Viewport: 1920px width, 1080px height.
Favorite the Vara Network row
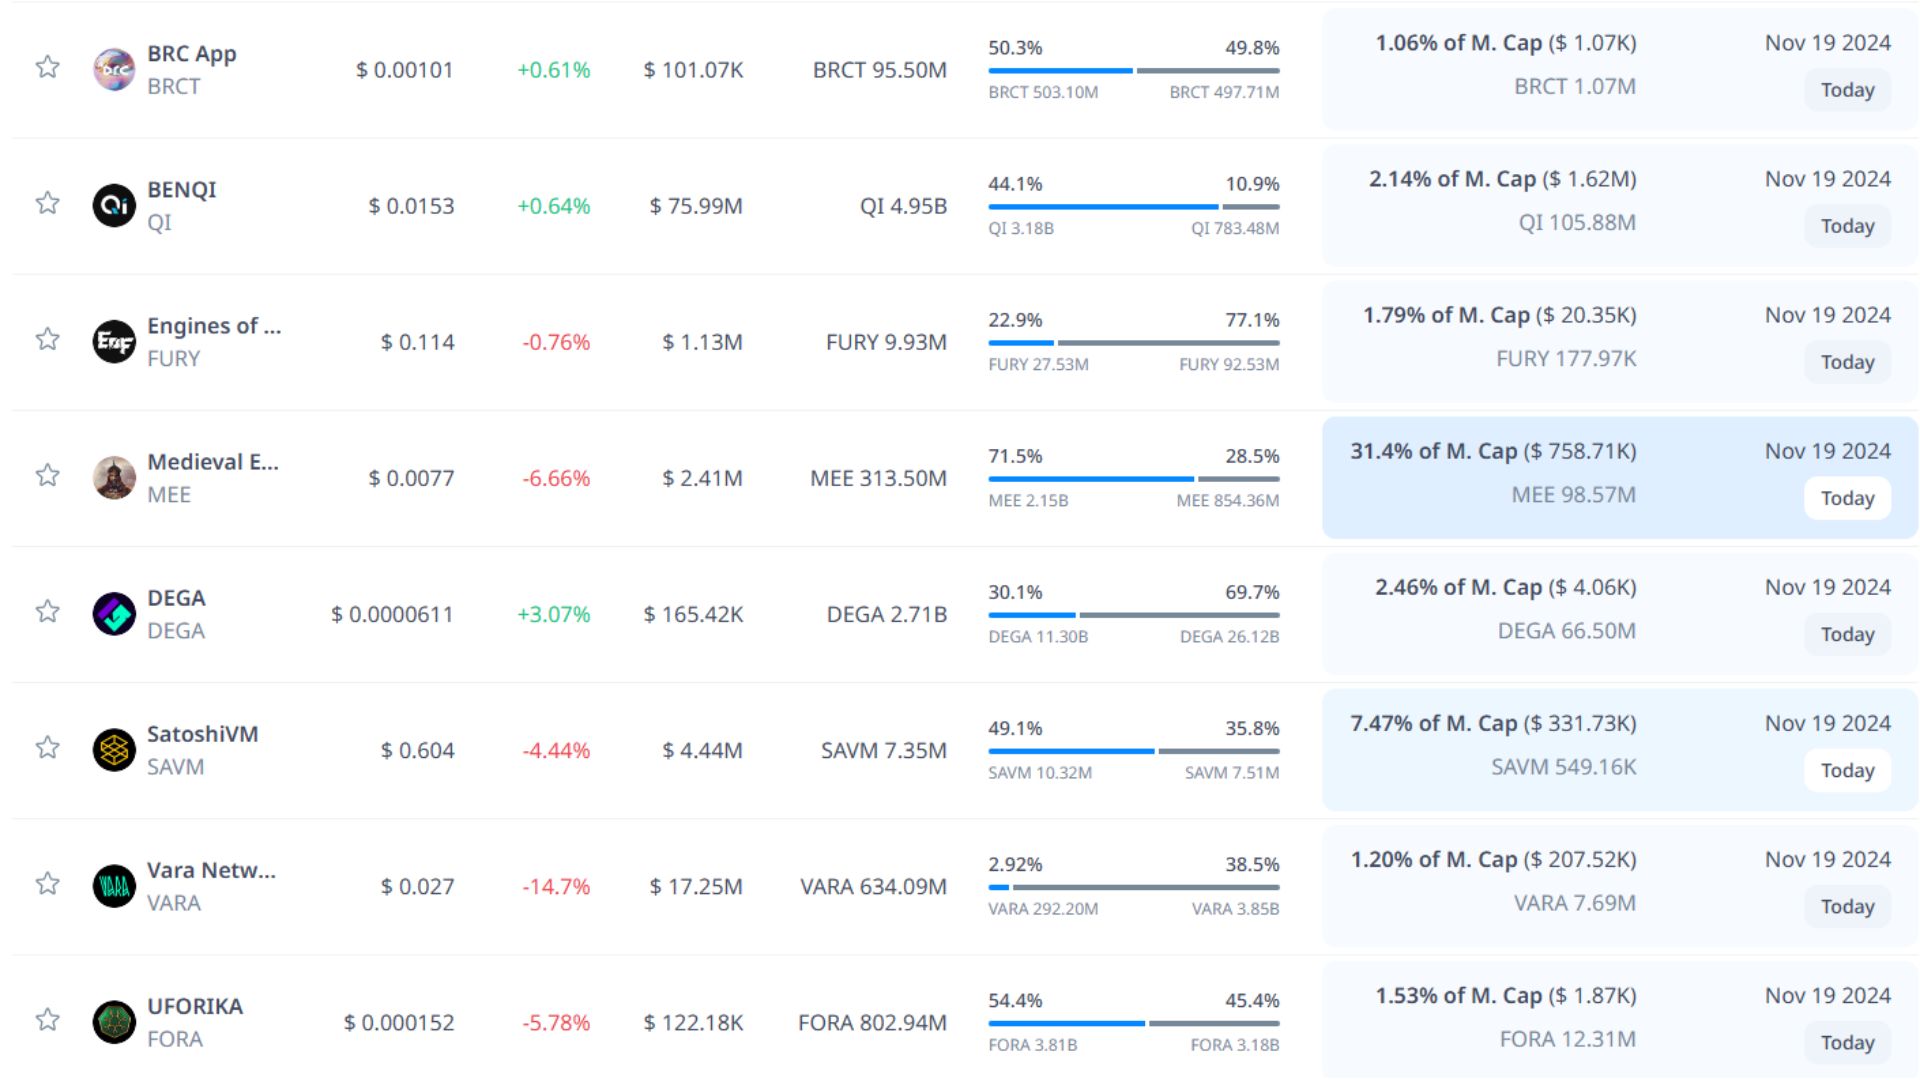[x=47, y=883]
